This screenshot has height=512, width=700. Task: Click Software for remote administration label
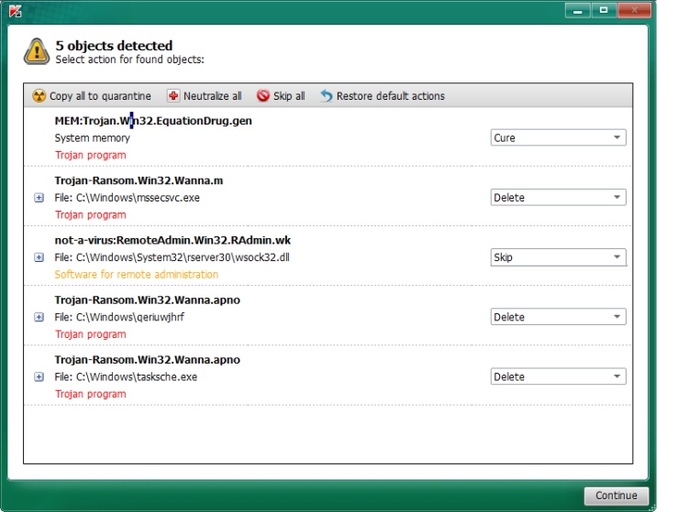coord(137,275)
